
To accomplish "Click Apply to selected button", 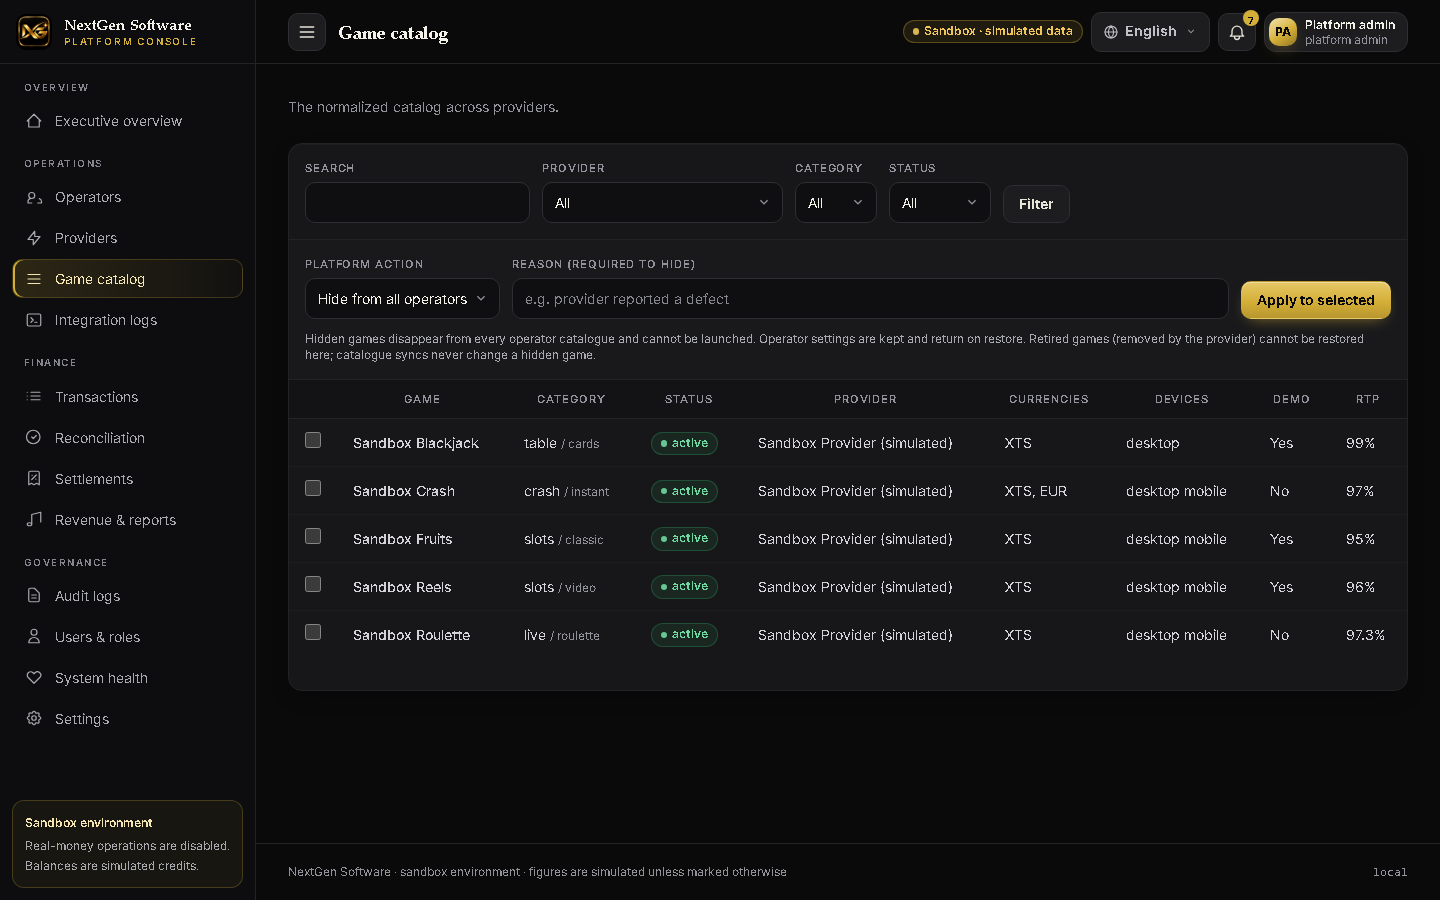I will pos(1316,300).
